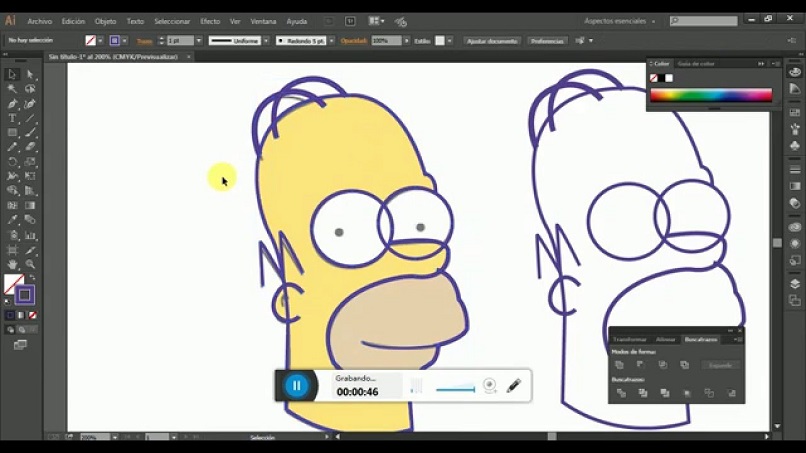806x453 pixels.
Task: Click the Preferencias button
Action: coord(547,41)
